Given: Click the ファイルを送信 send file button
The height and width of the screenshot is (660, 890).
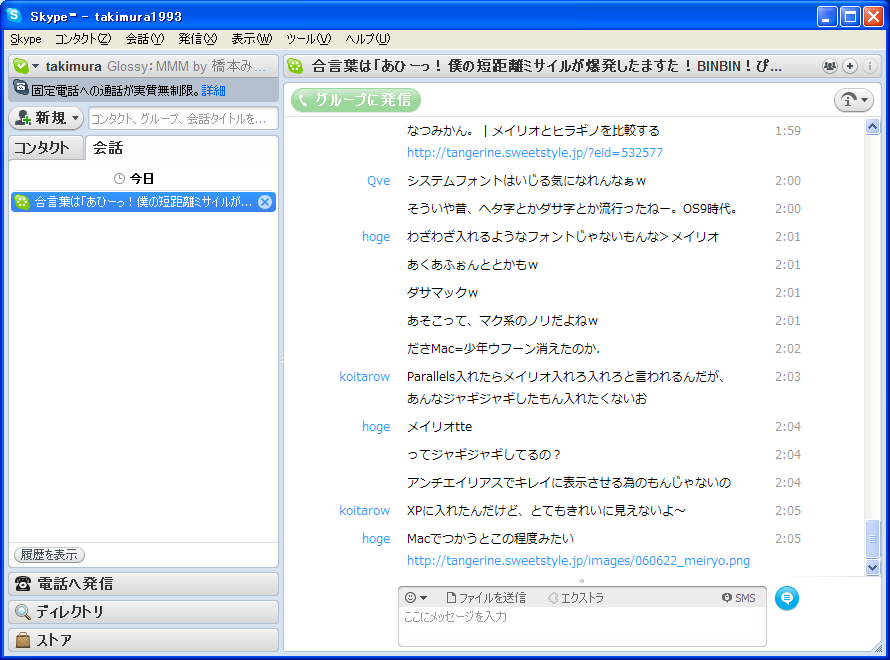Looking at the screenshot, I should coord(486,598).
